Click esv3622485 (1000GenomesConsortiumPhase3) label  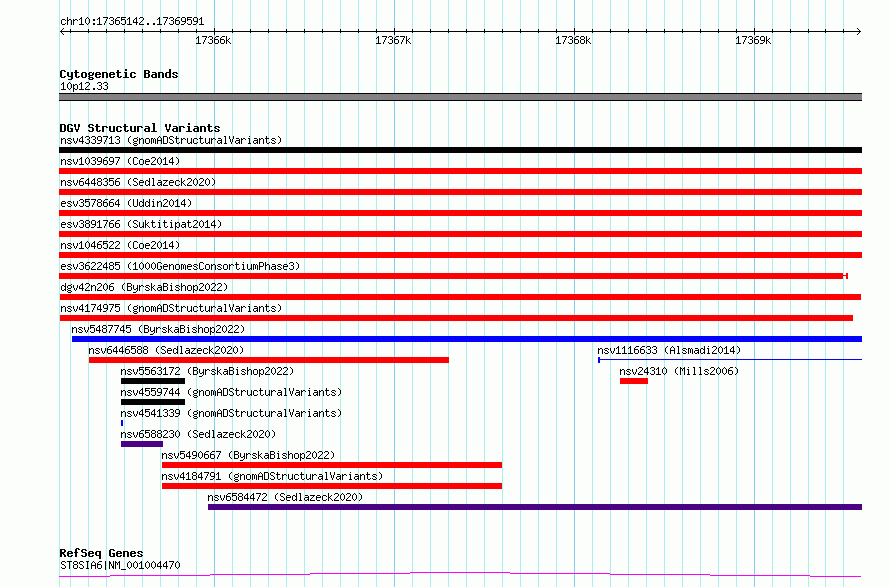coord(180,266)
